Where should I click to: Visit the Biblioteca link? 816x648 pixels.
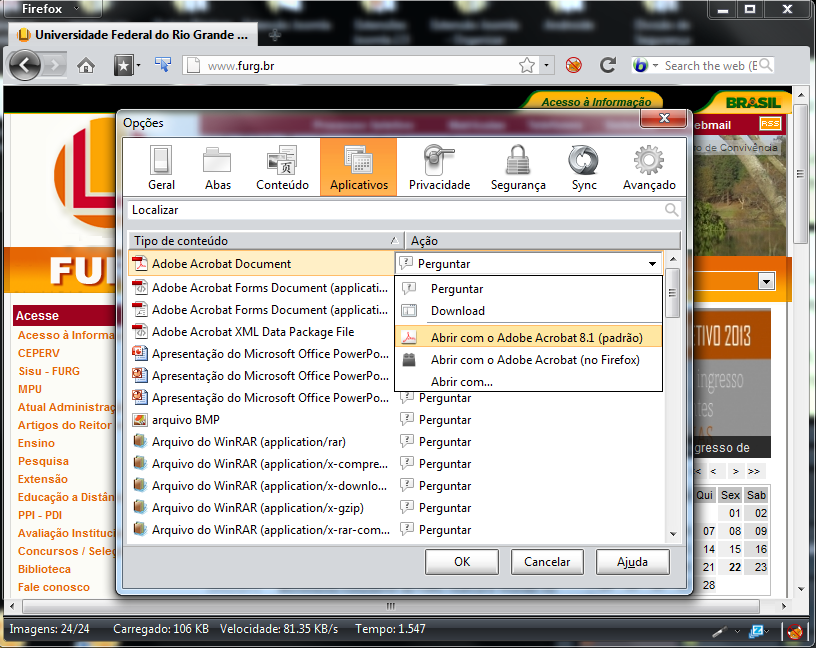pos(44,569)
